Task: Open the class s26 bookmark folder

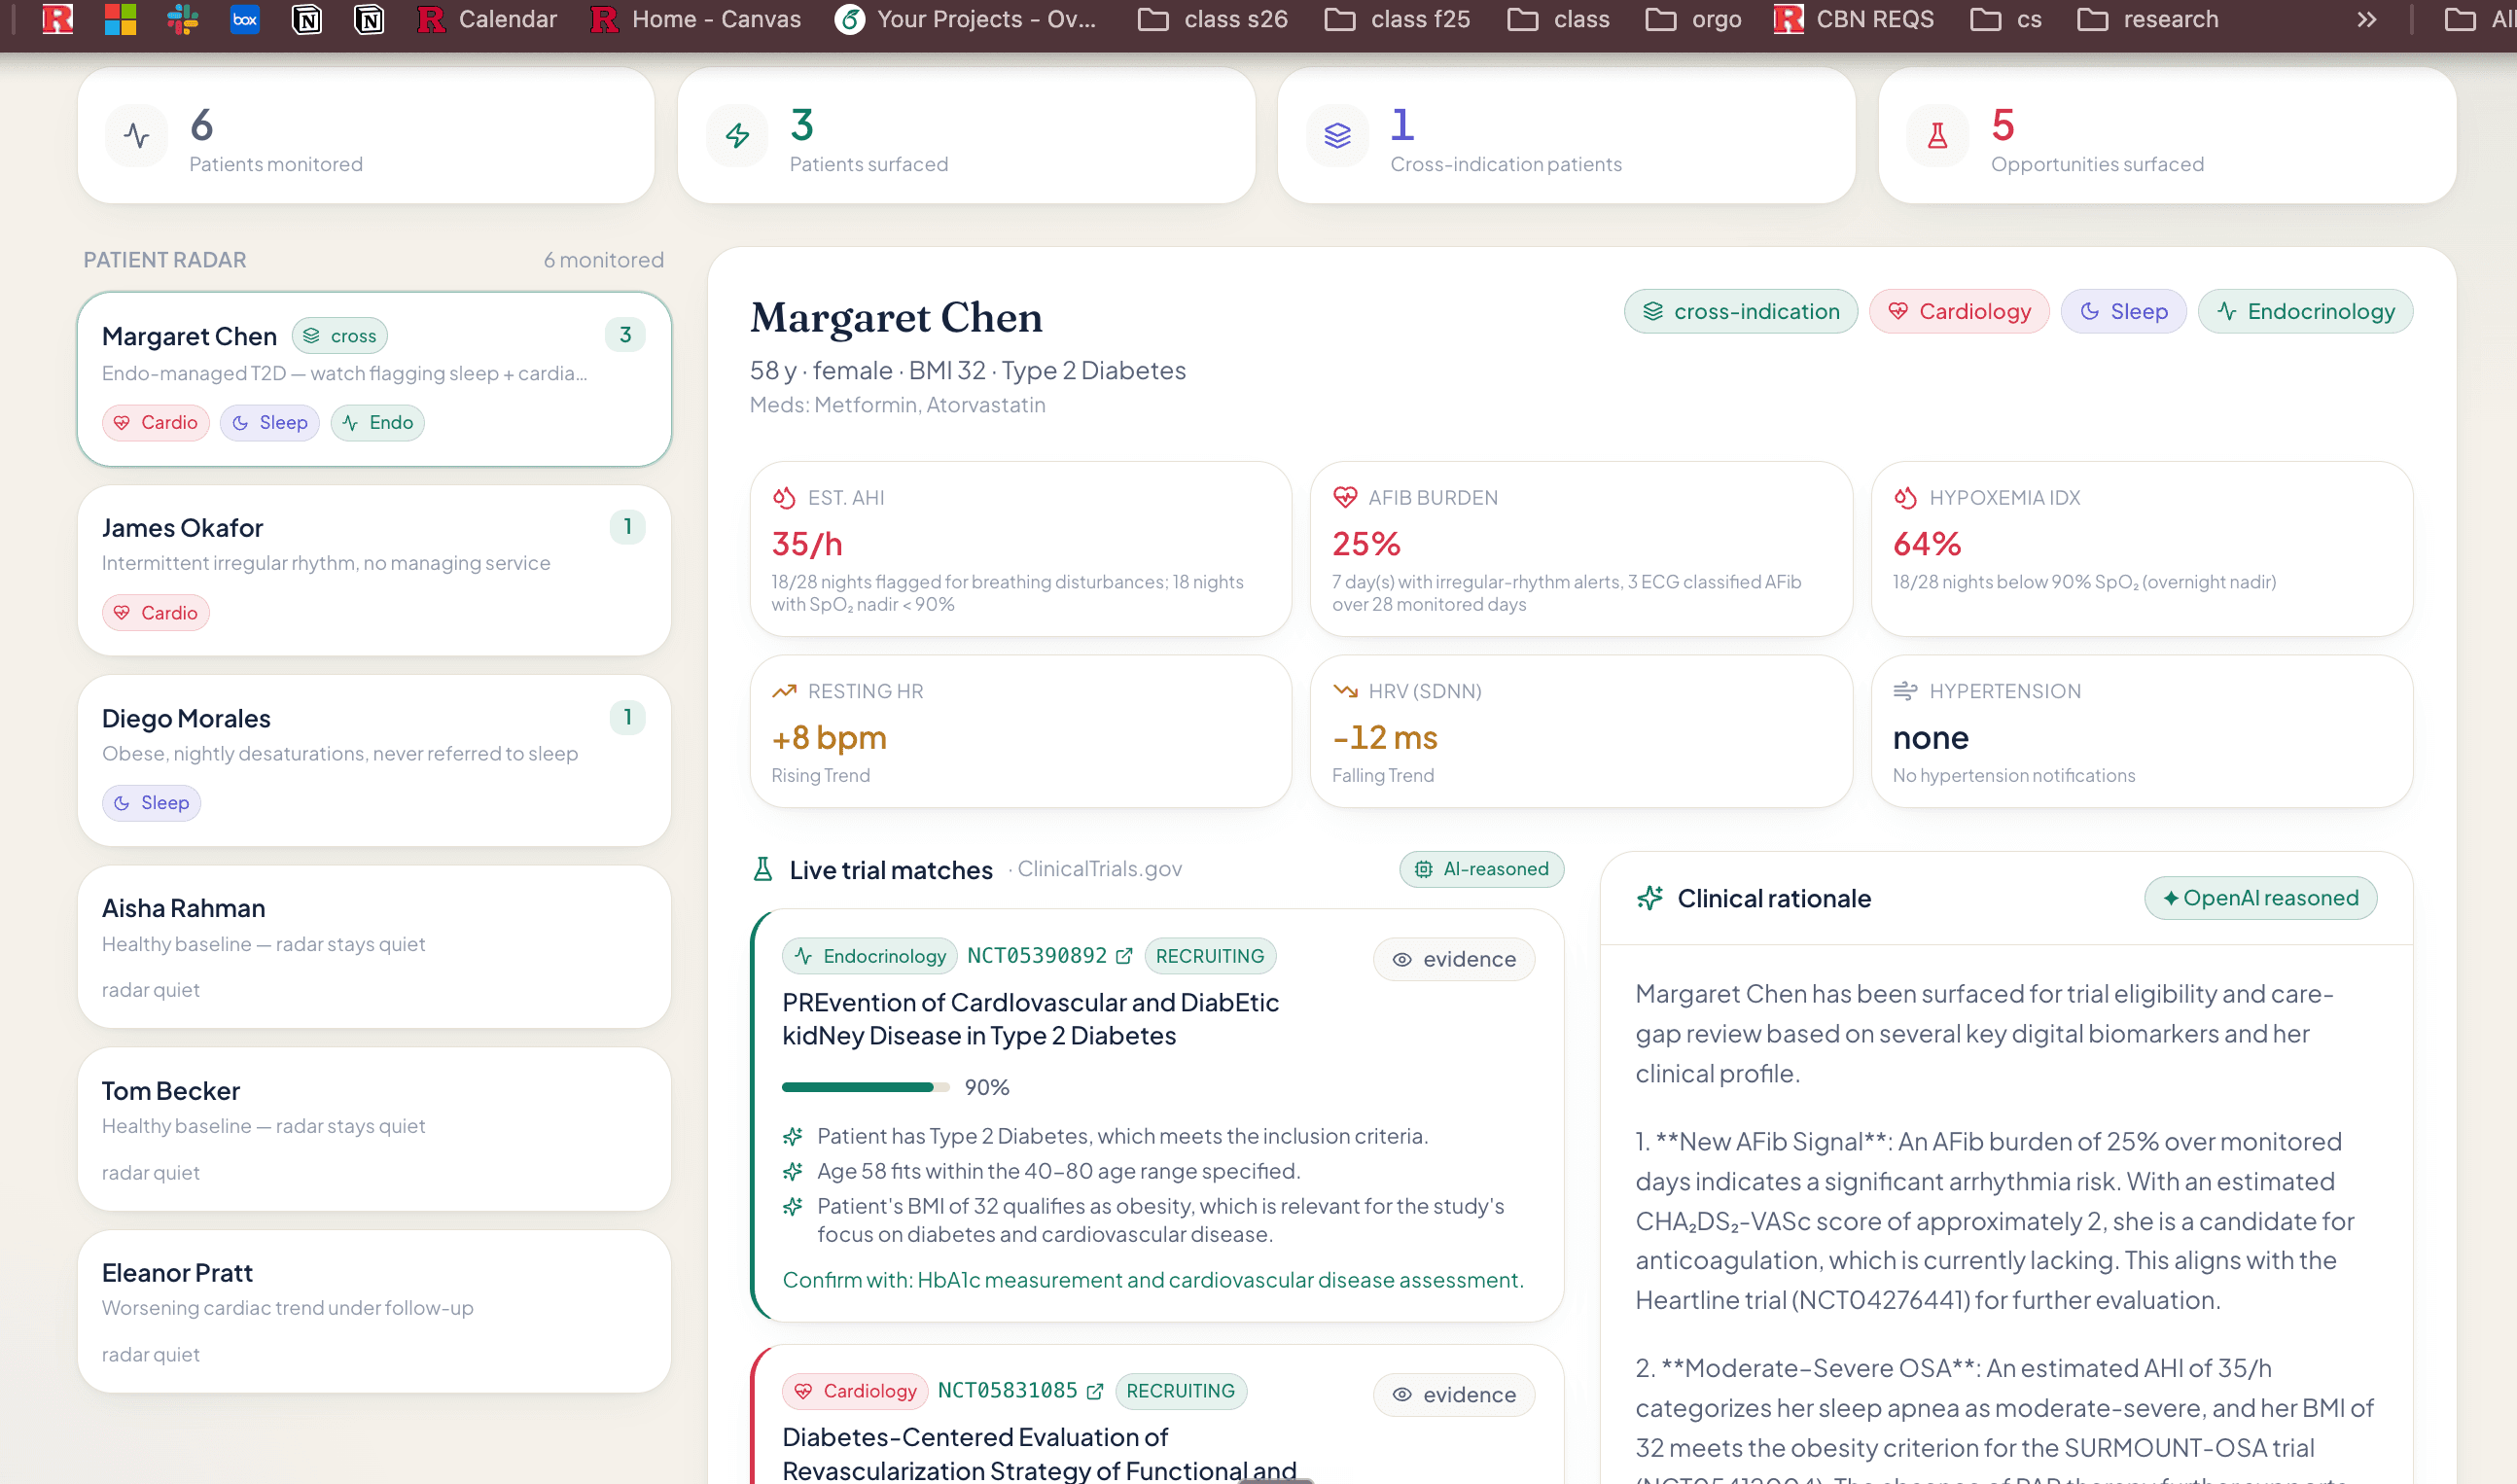Action: 1213,19
